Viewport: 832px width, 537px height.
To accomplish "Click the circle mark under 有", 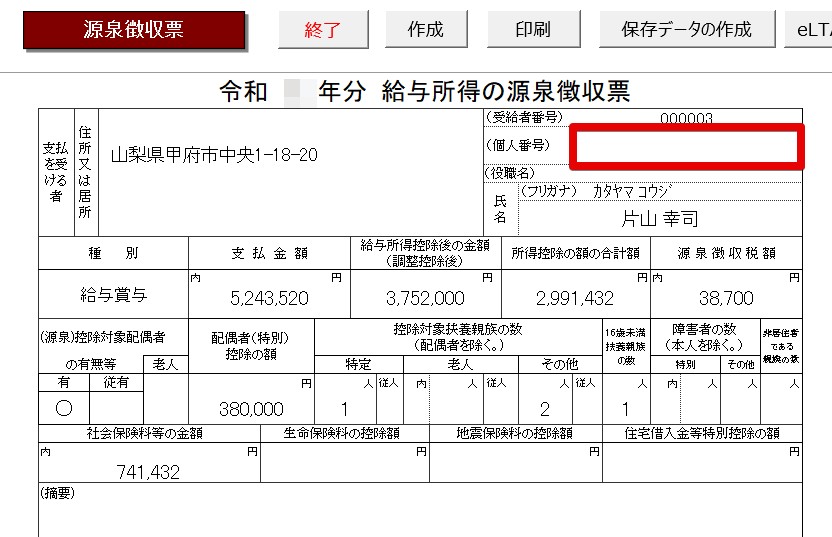I will [64, 408].
